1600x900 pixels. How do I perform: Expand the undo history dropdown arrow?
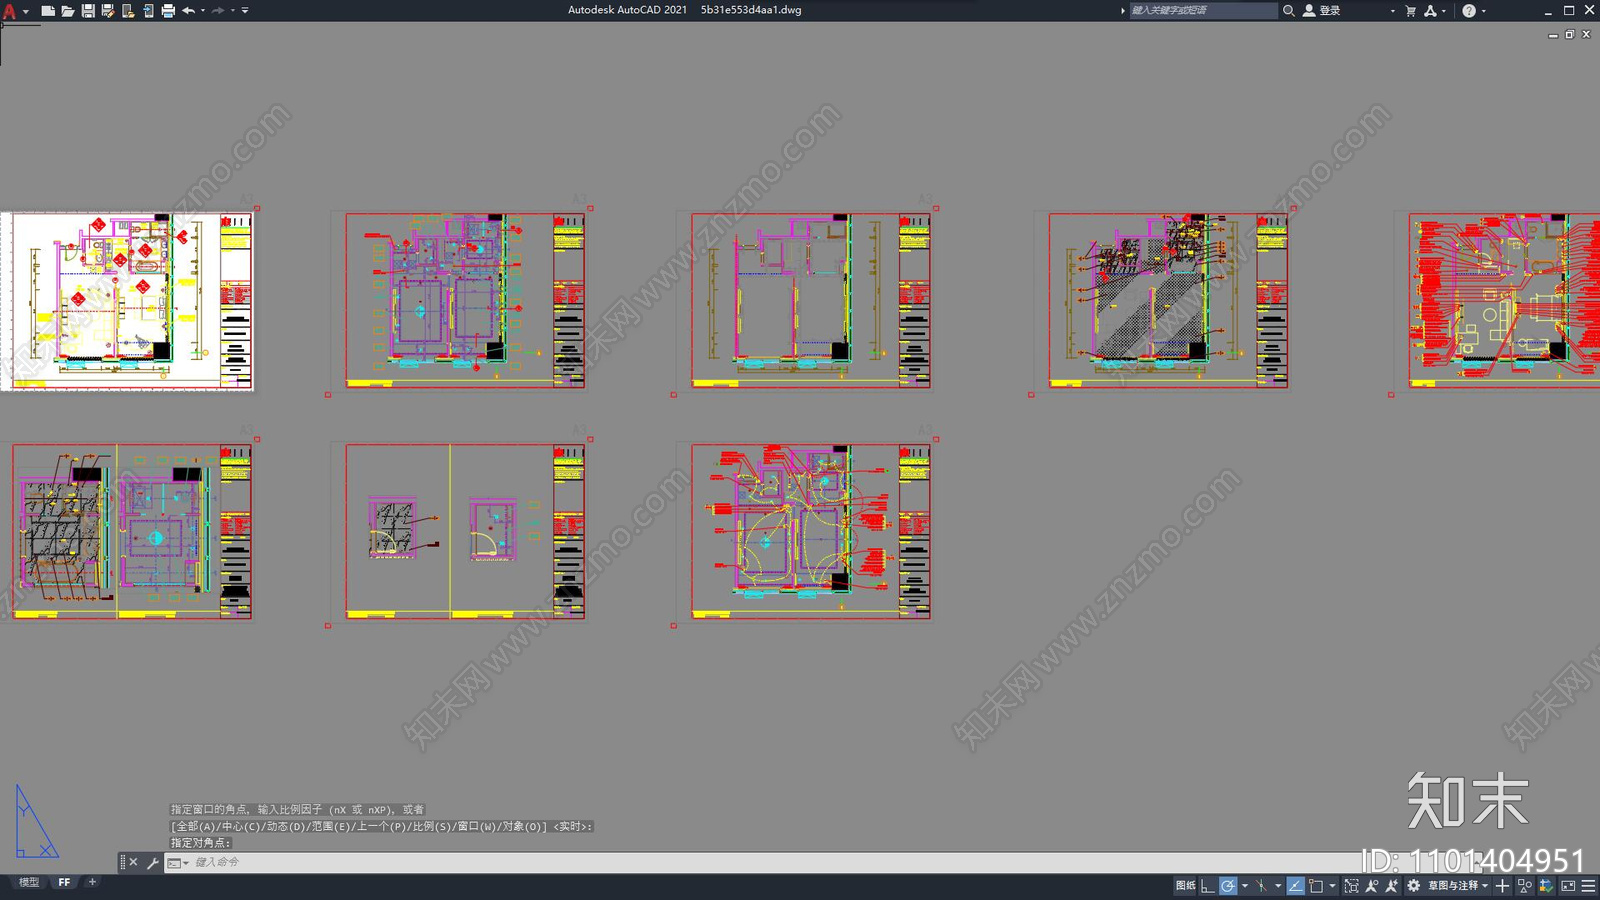[203, 11]
